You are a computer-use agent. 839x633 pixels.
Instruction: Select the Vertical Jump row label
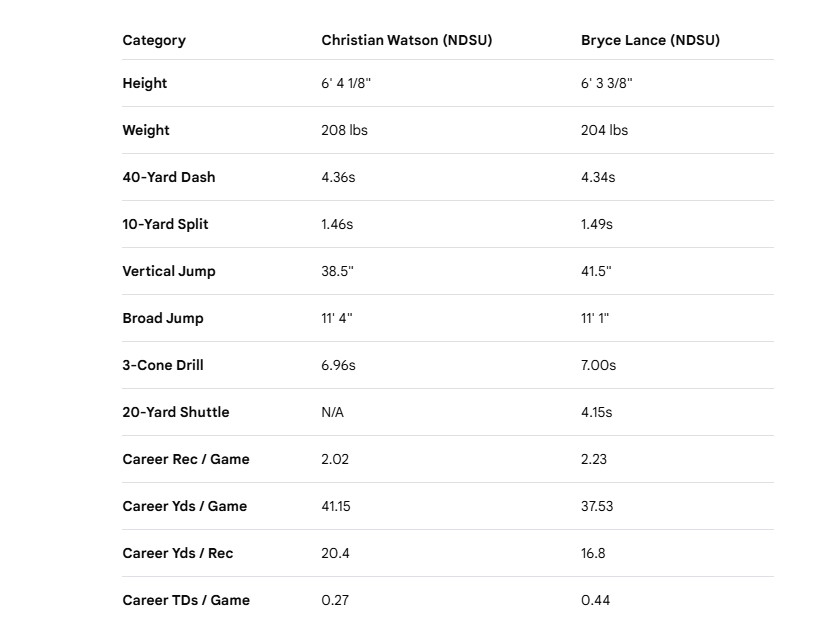point(169,271)
